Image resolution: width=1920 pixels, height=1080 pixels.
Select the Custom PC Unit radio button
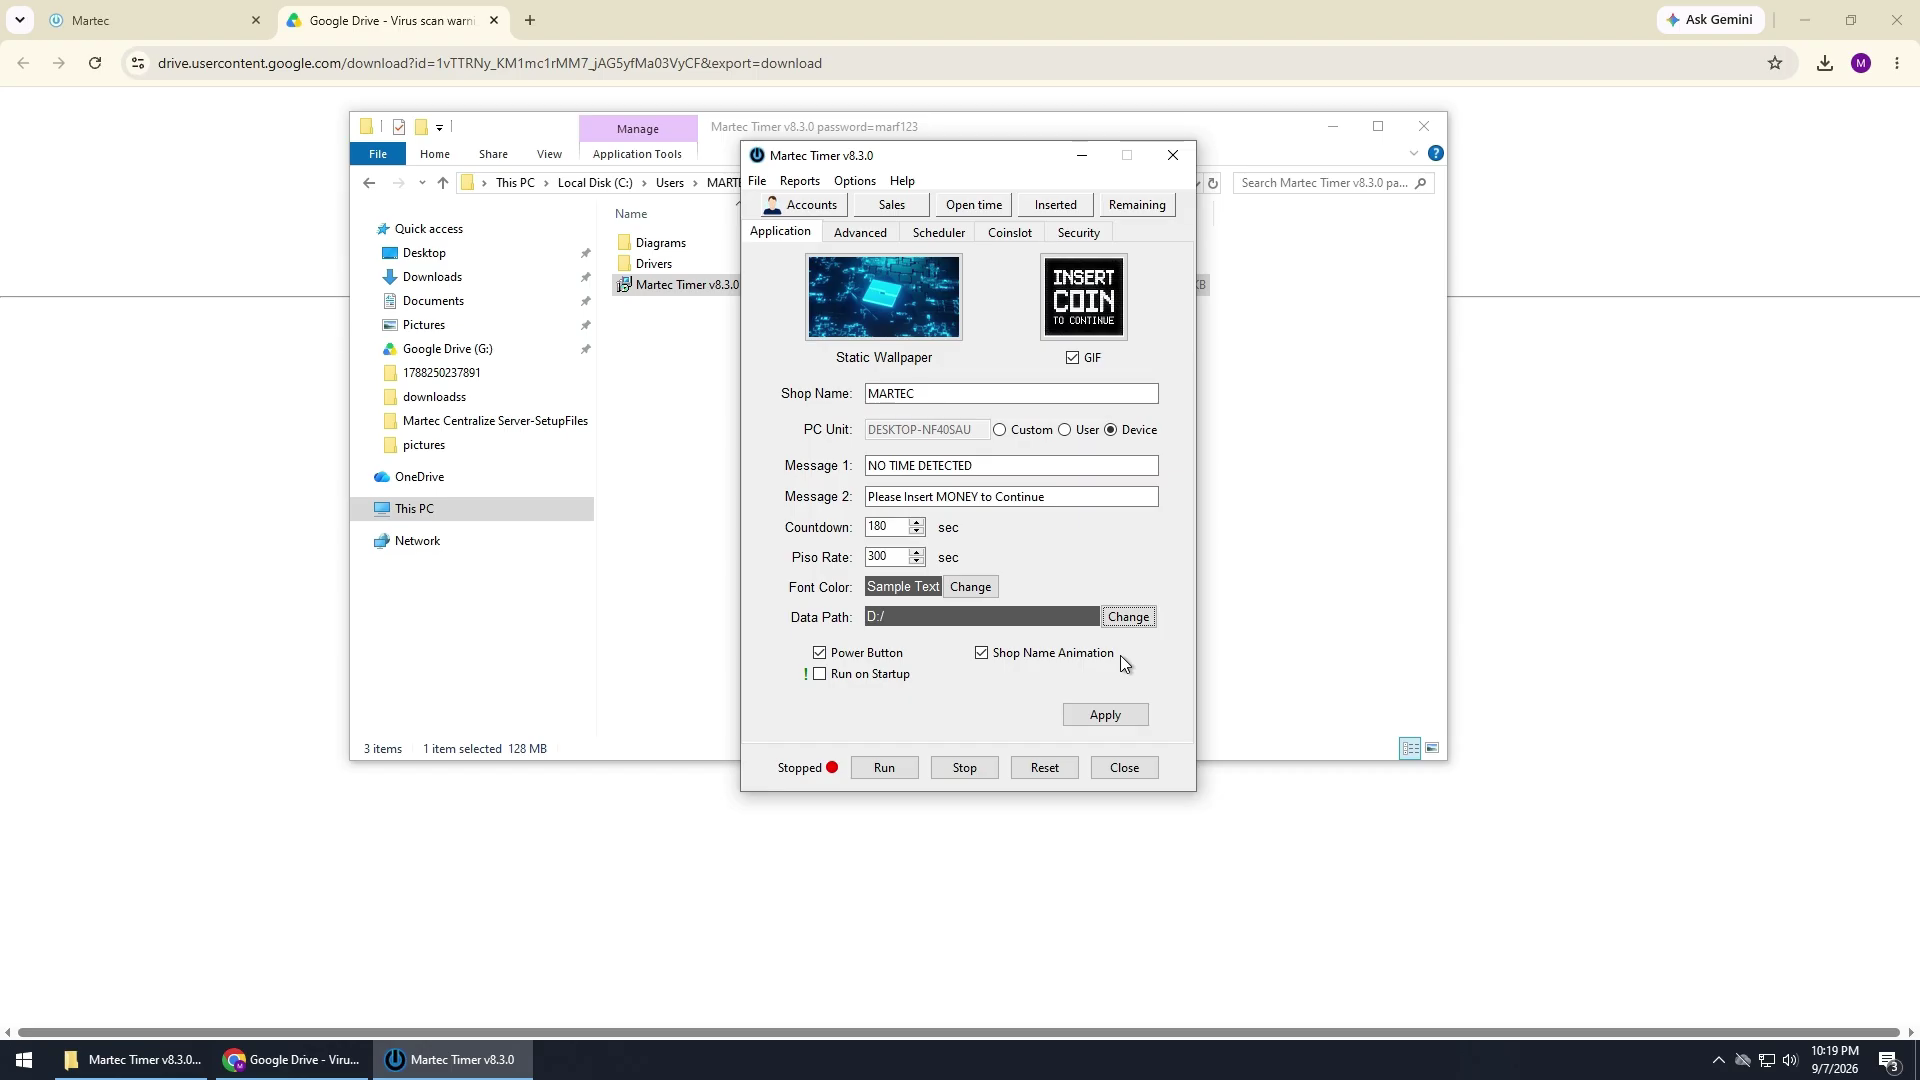coord(1000,430)
